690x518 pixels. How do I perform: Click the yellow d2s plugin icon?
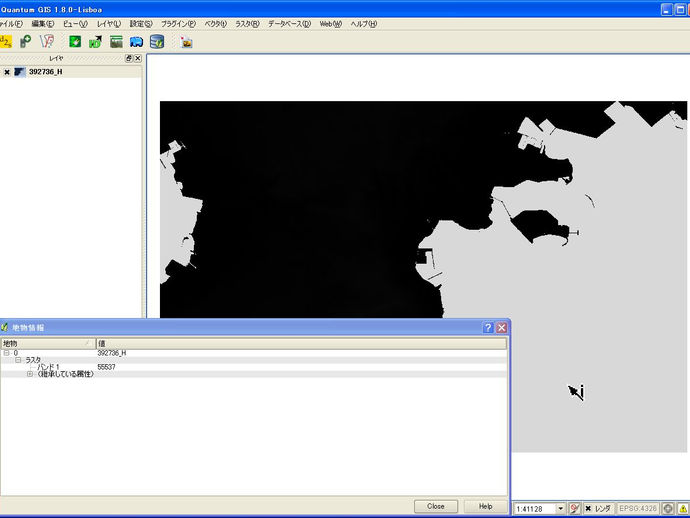pos(6,42)
